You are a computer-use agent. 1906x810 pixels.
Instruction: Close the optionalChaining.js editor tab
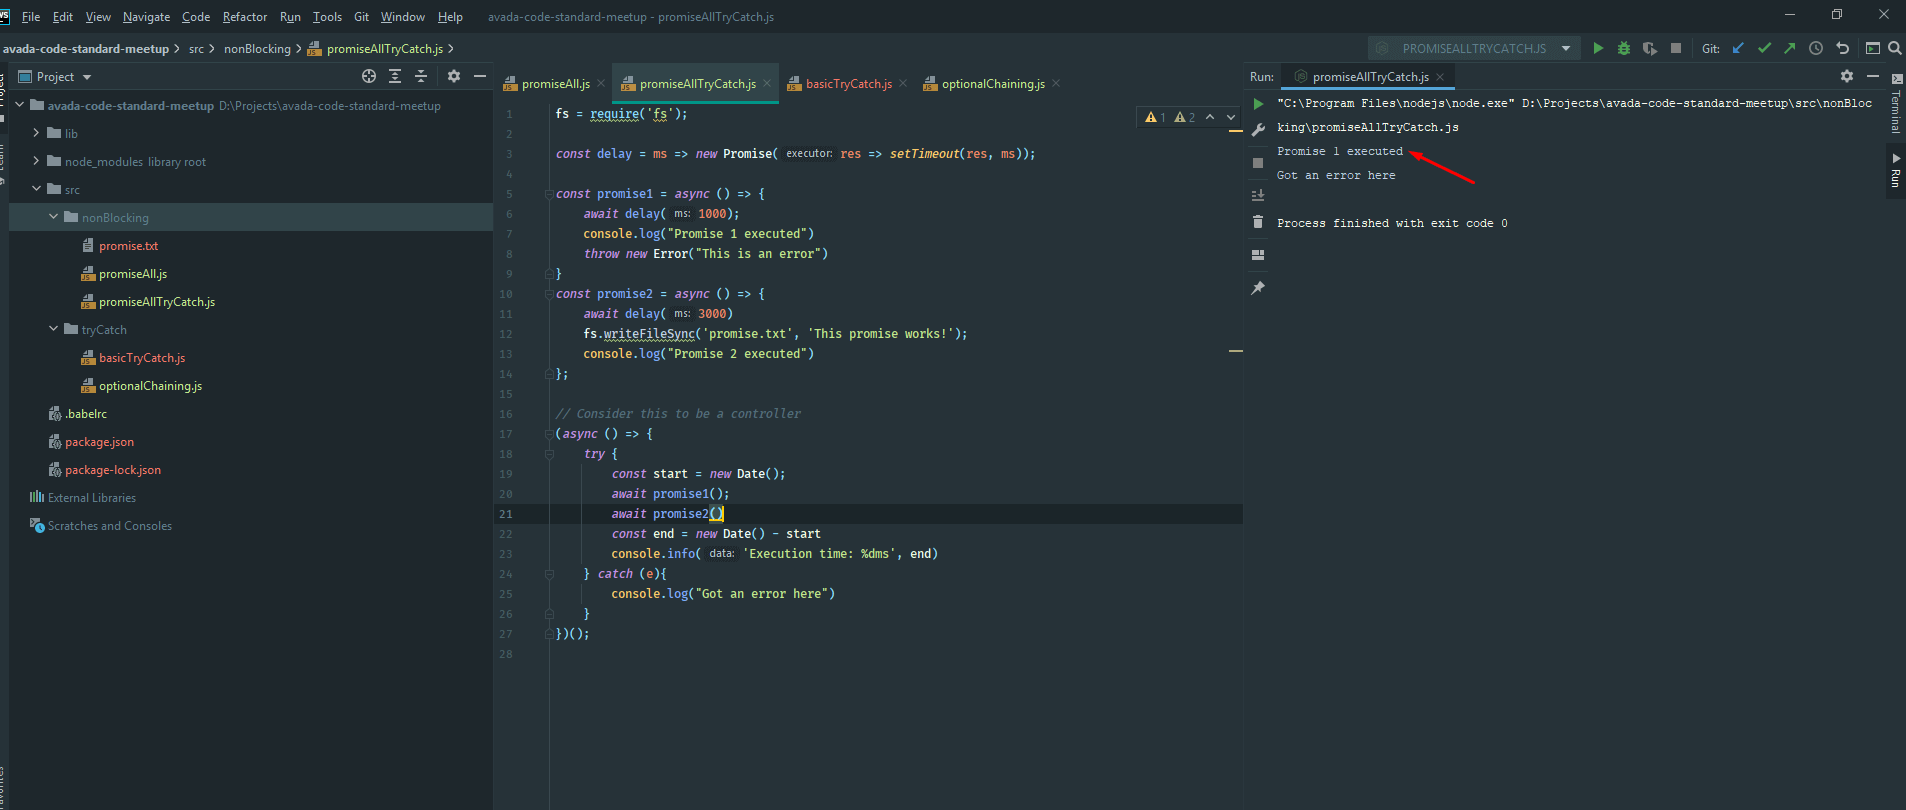(x=1056, y=83)
